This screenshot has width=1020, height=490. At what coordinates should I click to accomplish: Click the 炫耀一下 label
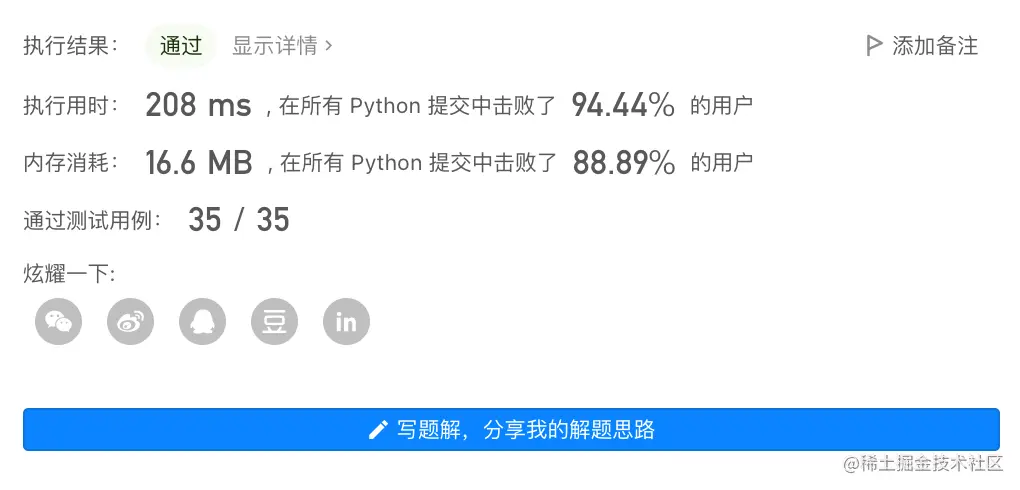69,274
